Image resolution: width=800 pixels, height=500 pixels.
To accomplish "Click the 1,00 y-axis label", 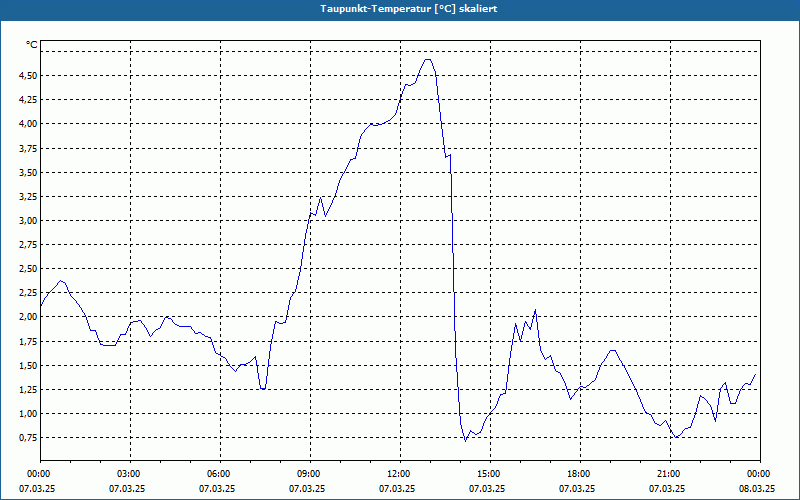I will pyautogui.click(x=28, y=413).
